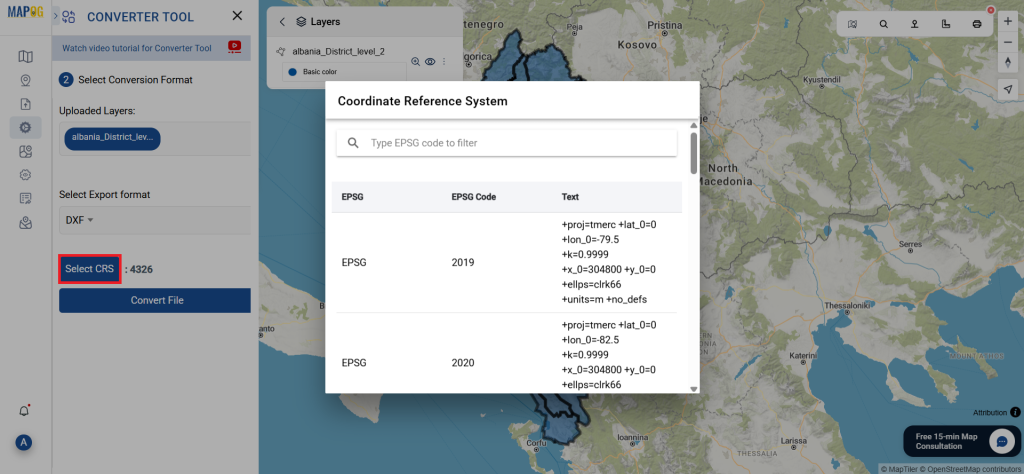The image size is (1024, 474).
Task: Open the chat bubble for map consultation
Action: tap(1001, 441)
